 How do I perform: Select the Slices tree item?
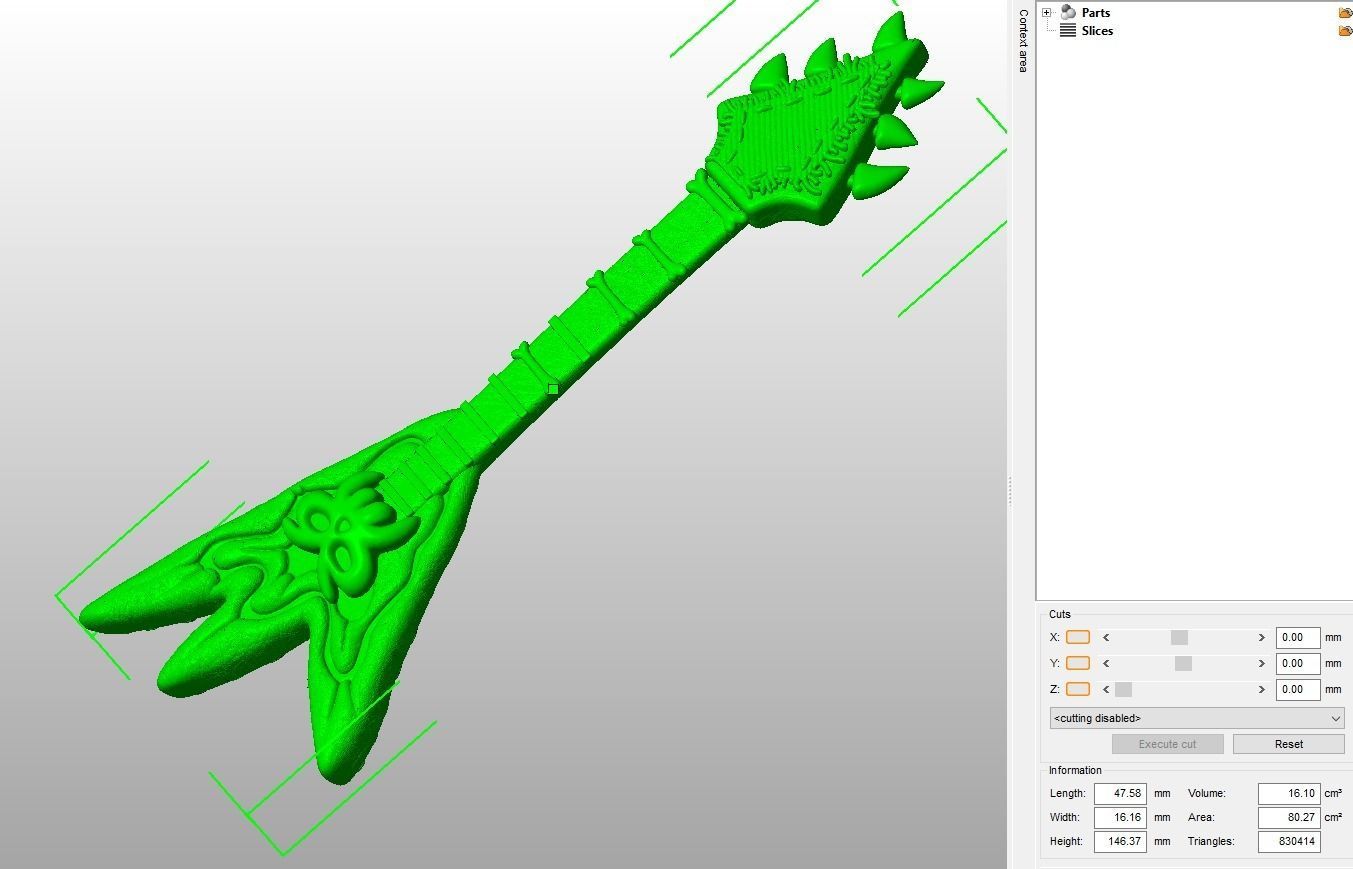coord(1097,31)
